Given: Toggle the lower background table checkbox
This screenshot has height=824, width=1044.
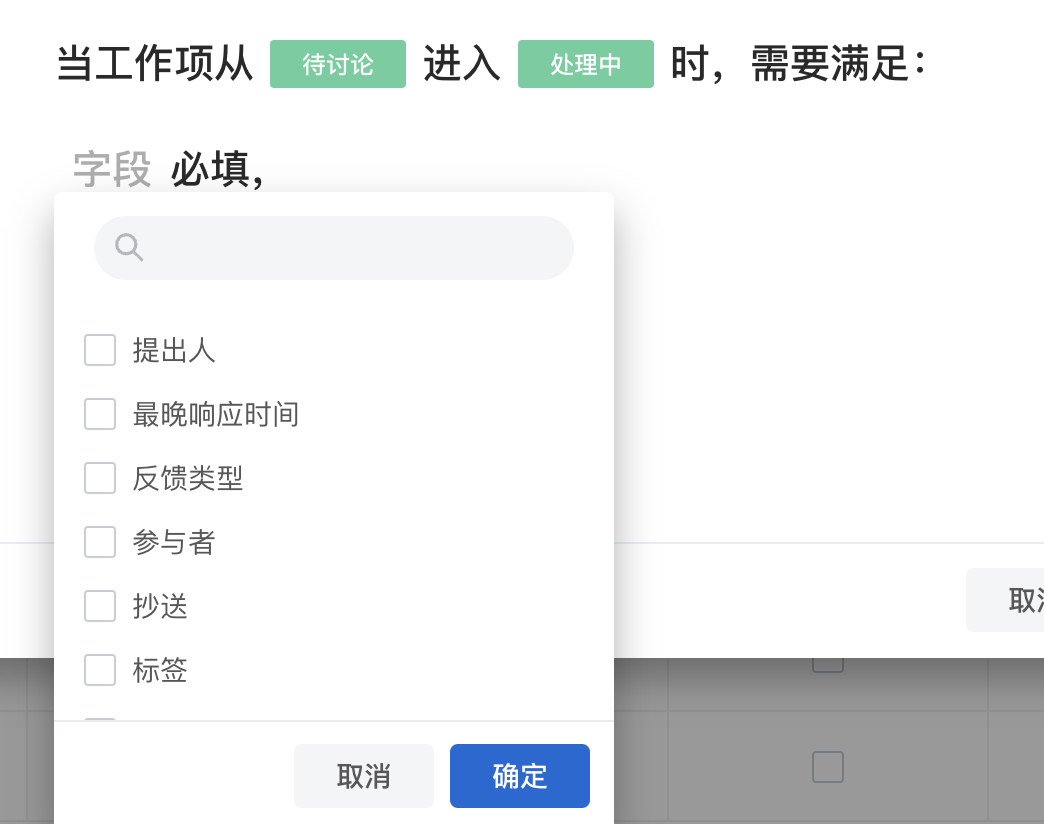Looking at the screenshot, I should 828,767.
